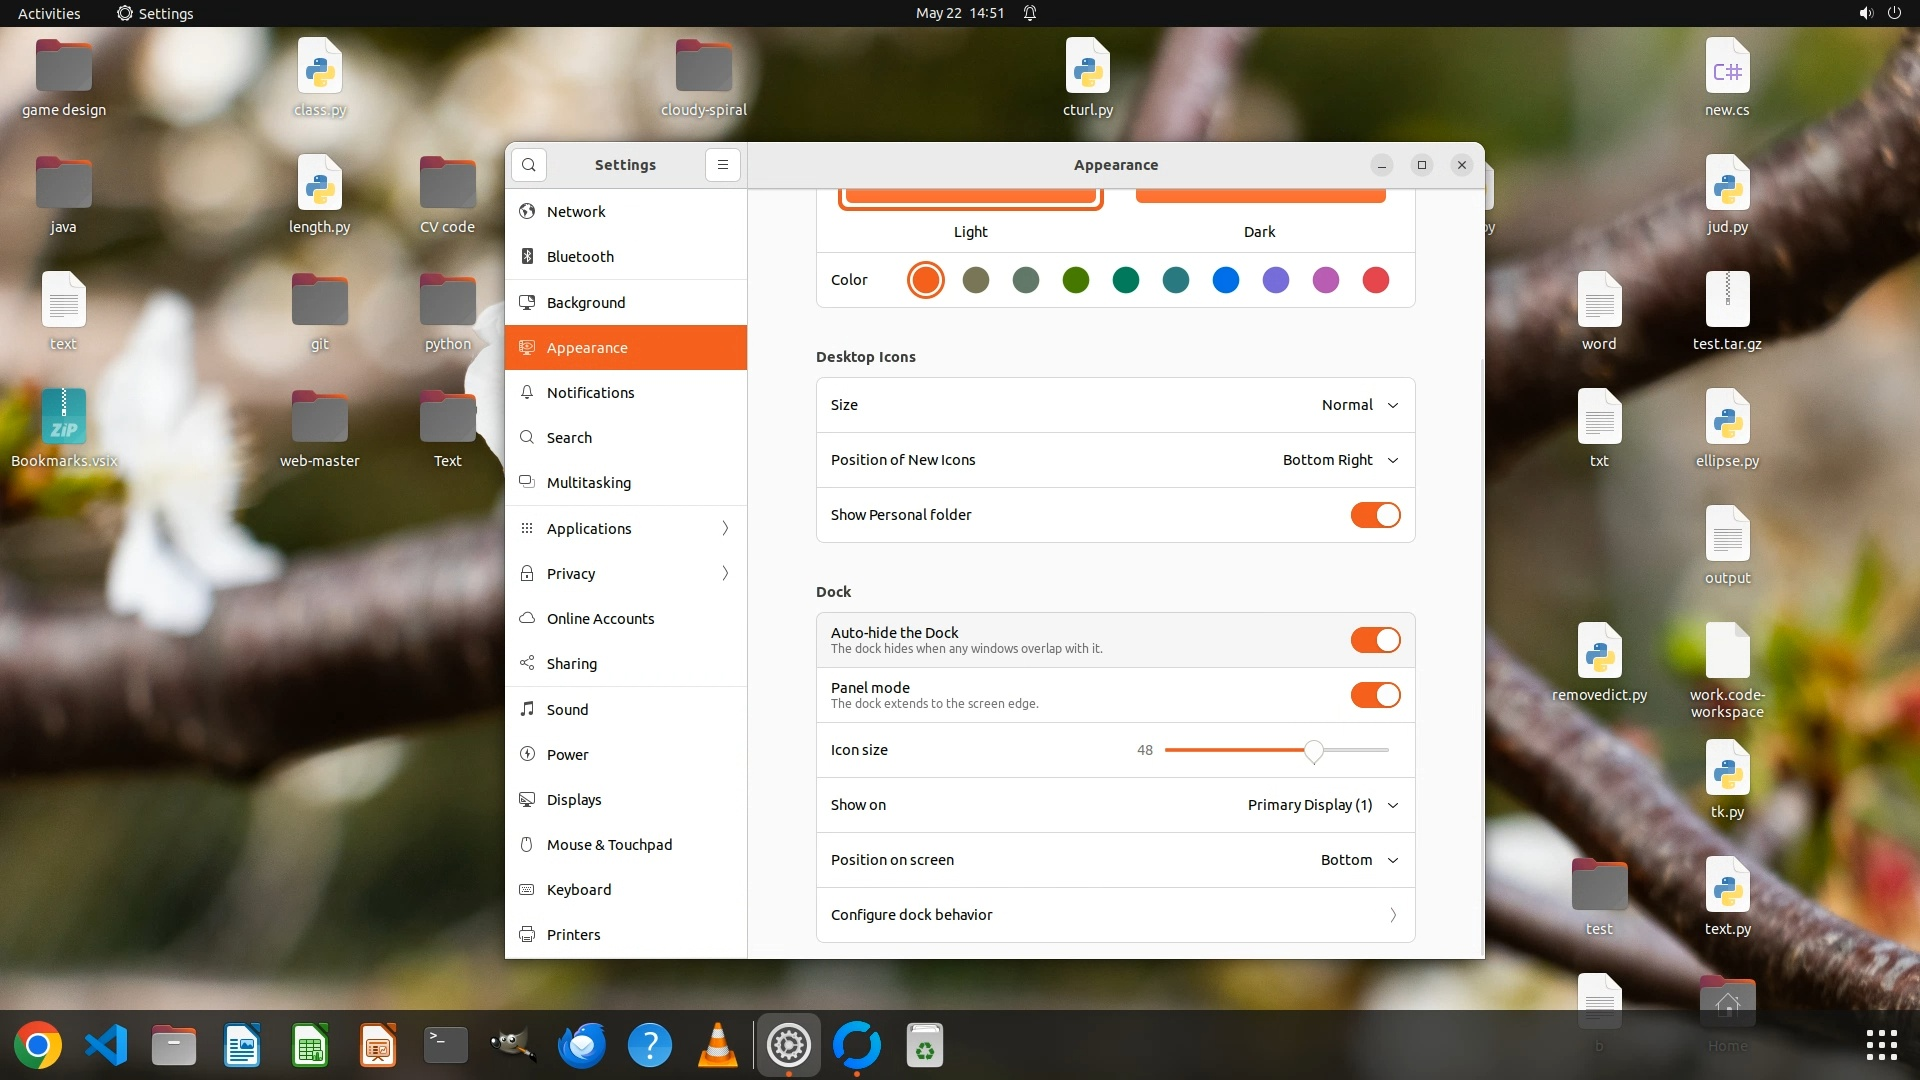Click the Bluetooth icon in sidebar

(x=527, y=257)
